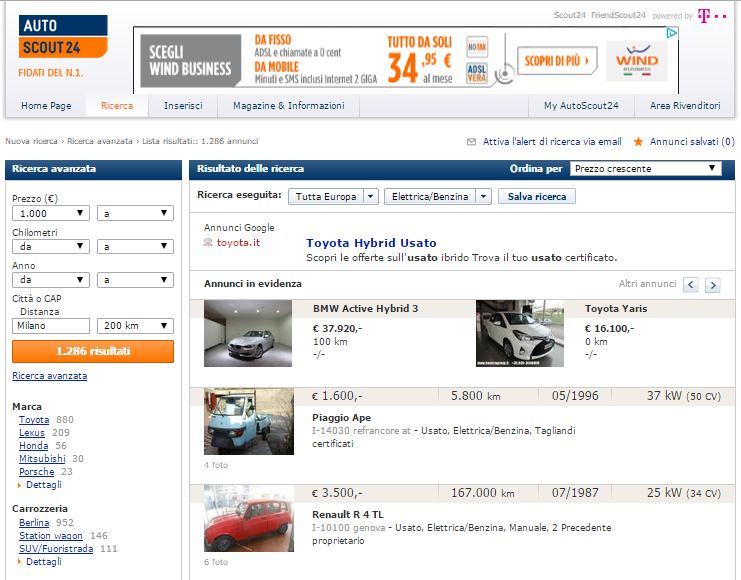
Task: Filter by Toyota brand link
Action: tap(34, 420)
